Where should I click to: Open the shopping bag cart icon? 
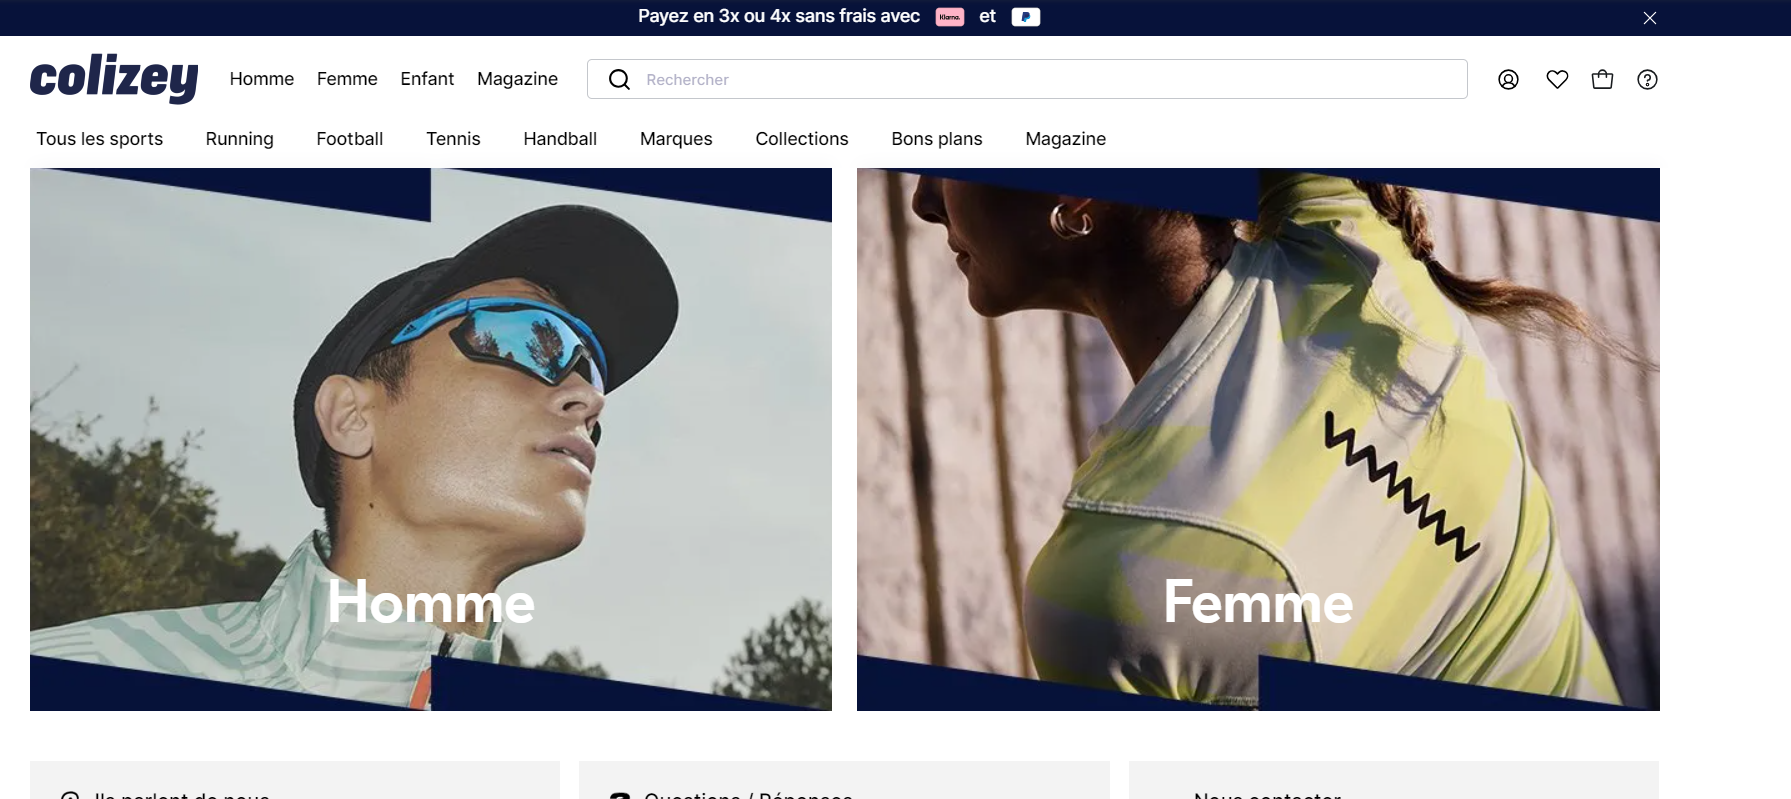[1602, 80]
